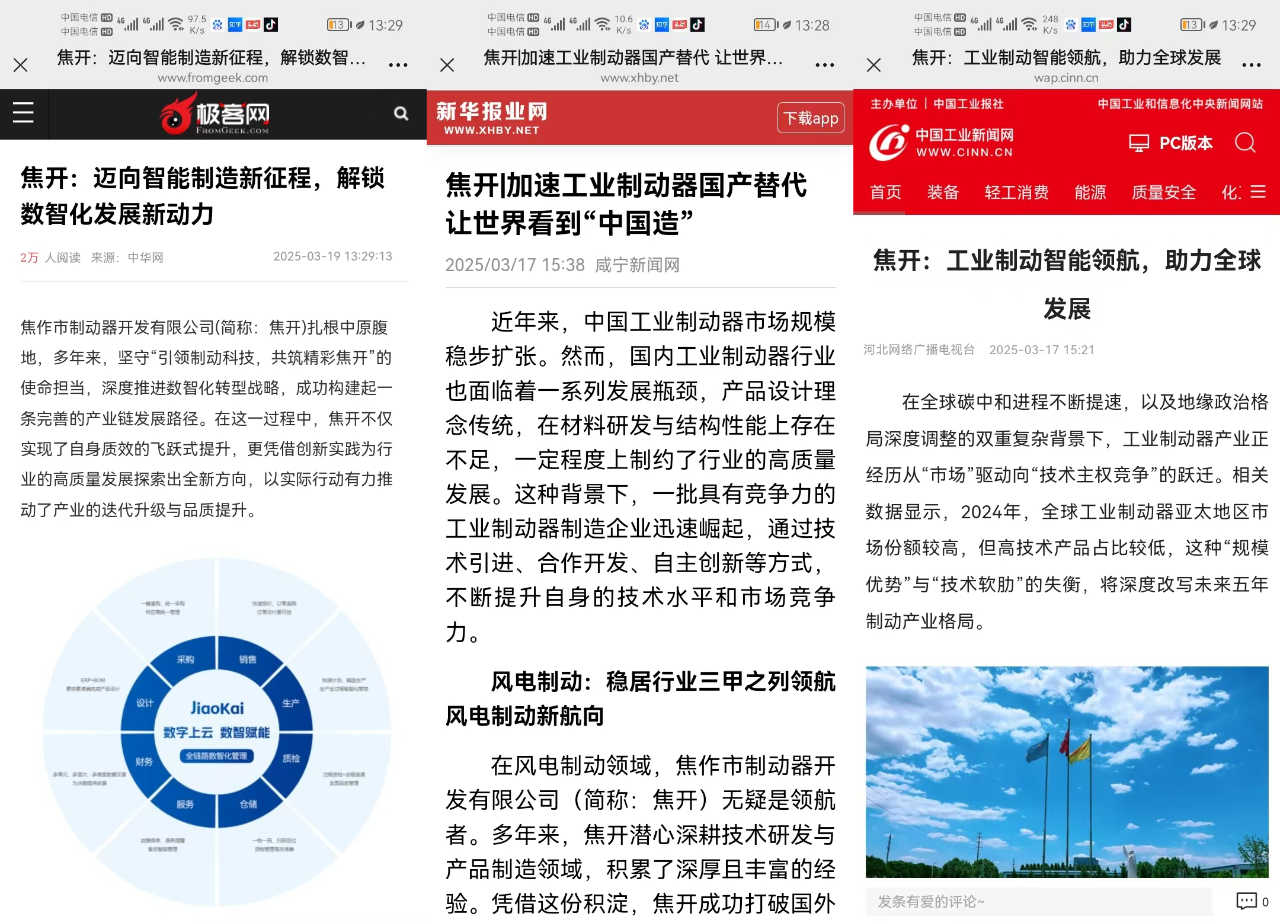Open the 质量安全 tab
Viewport: 1280px width, 924px height.
(1164, 192)
